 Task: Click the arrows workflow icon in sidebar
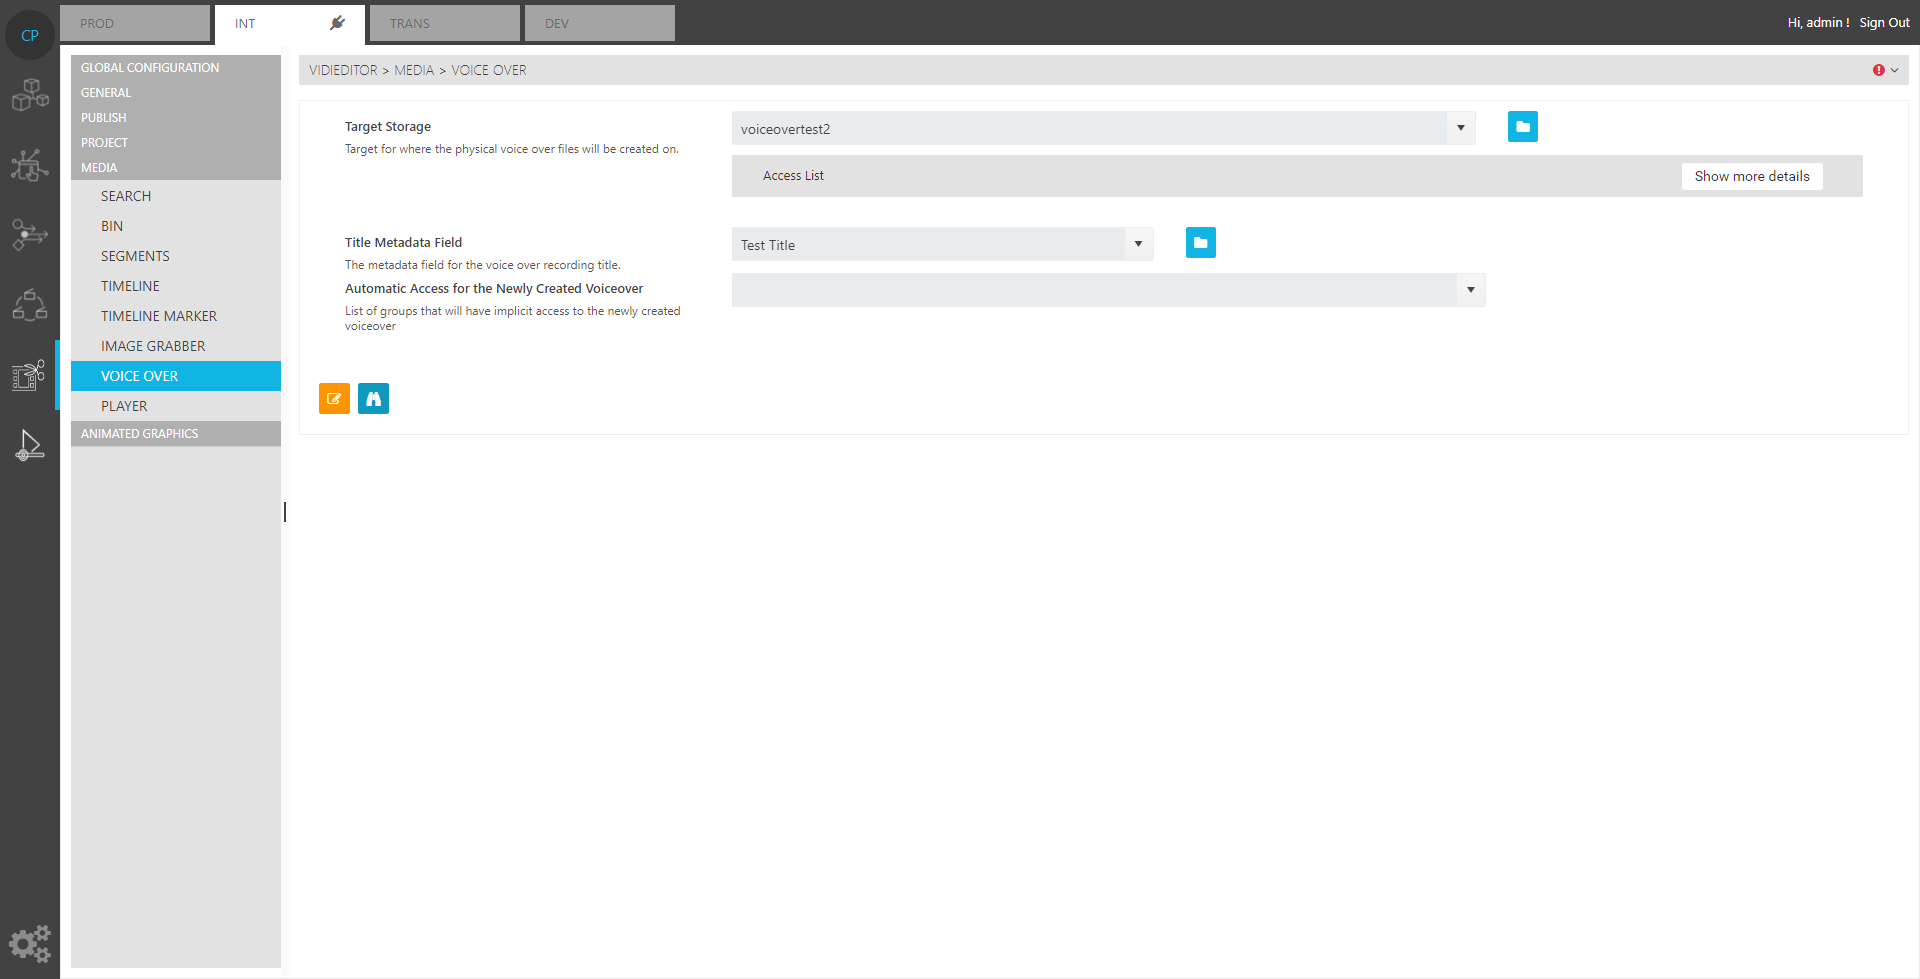pos(29,235)
